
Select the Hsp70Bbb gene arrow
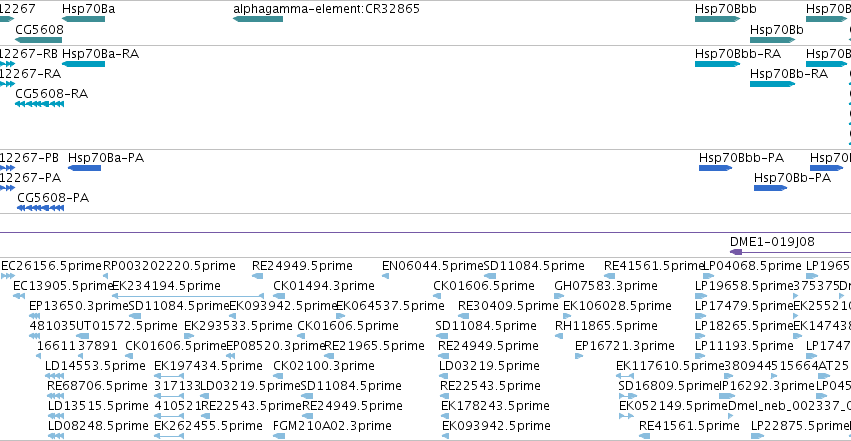coord(717,19)
